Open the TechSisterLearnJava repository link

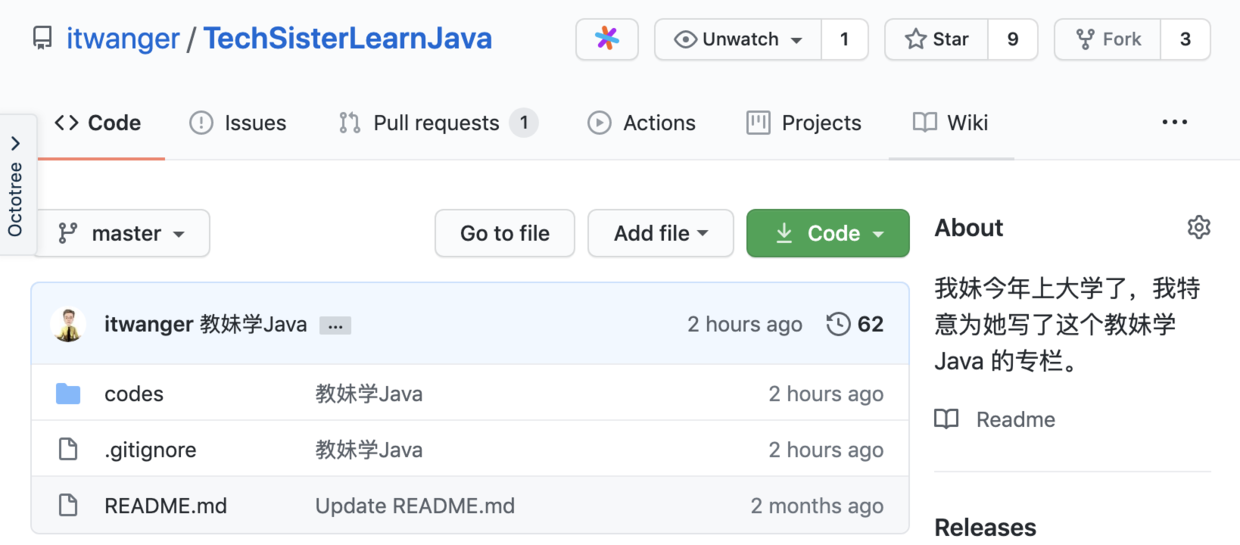click(348, 39)
